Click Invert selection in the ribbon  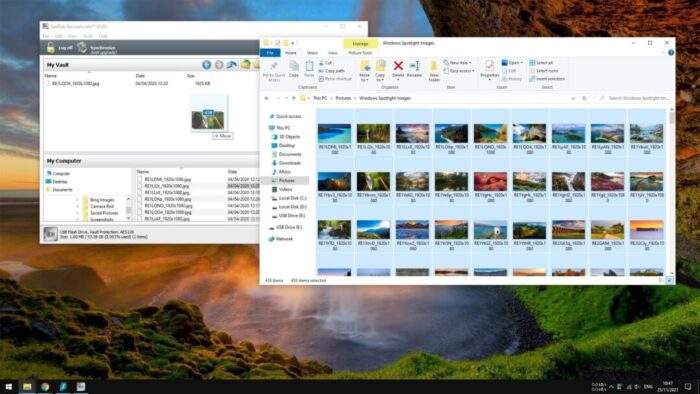pos(547,79)
